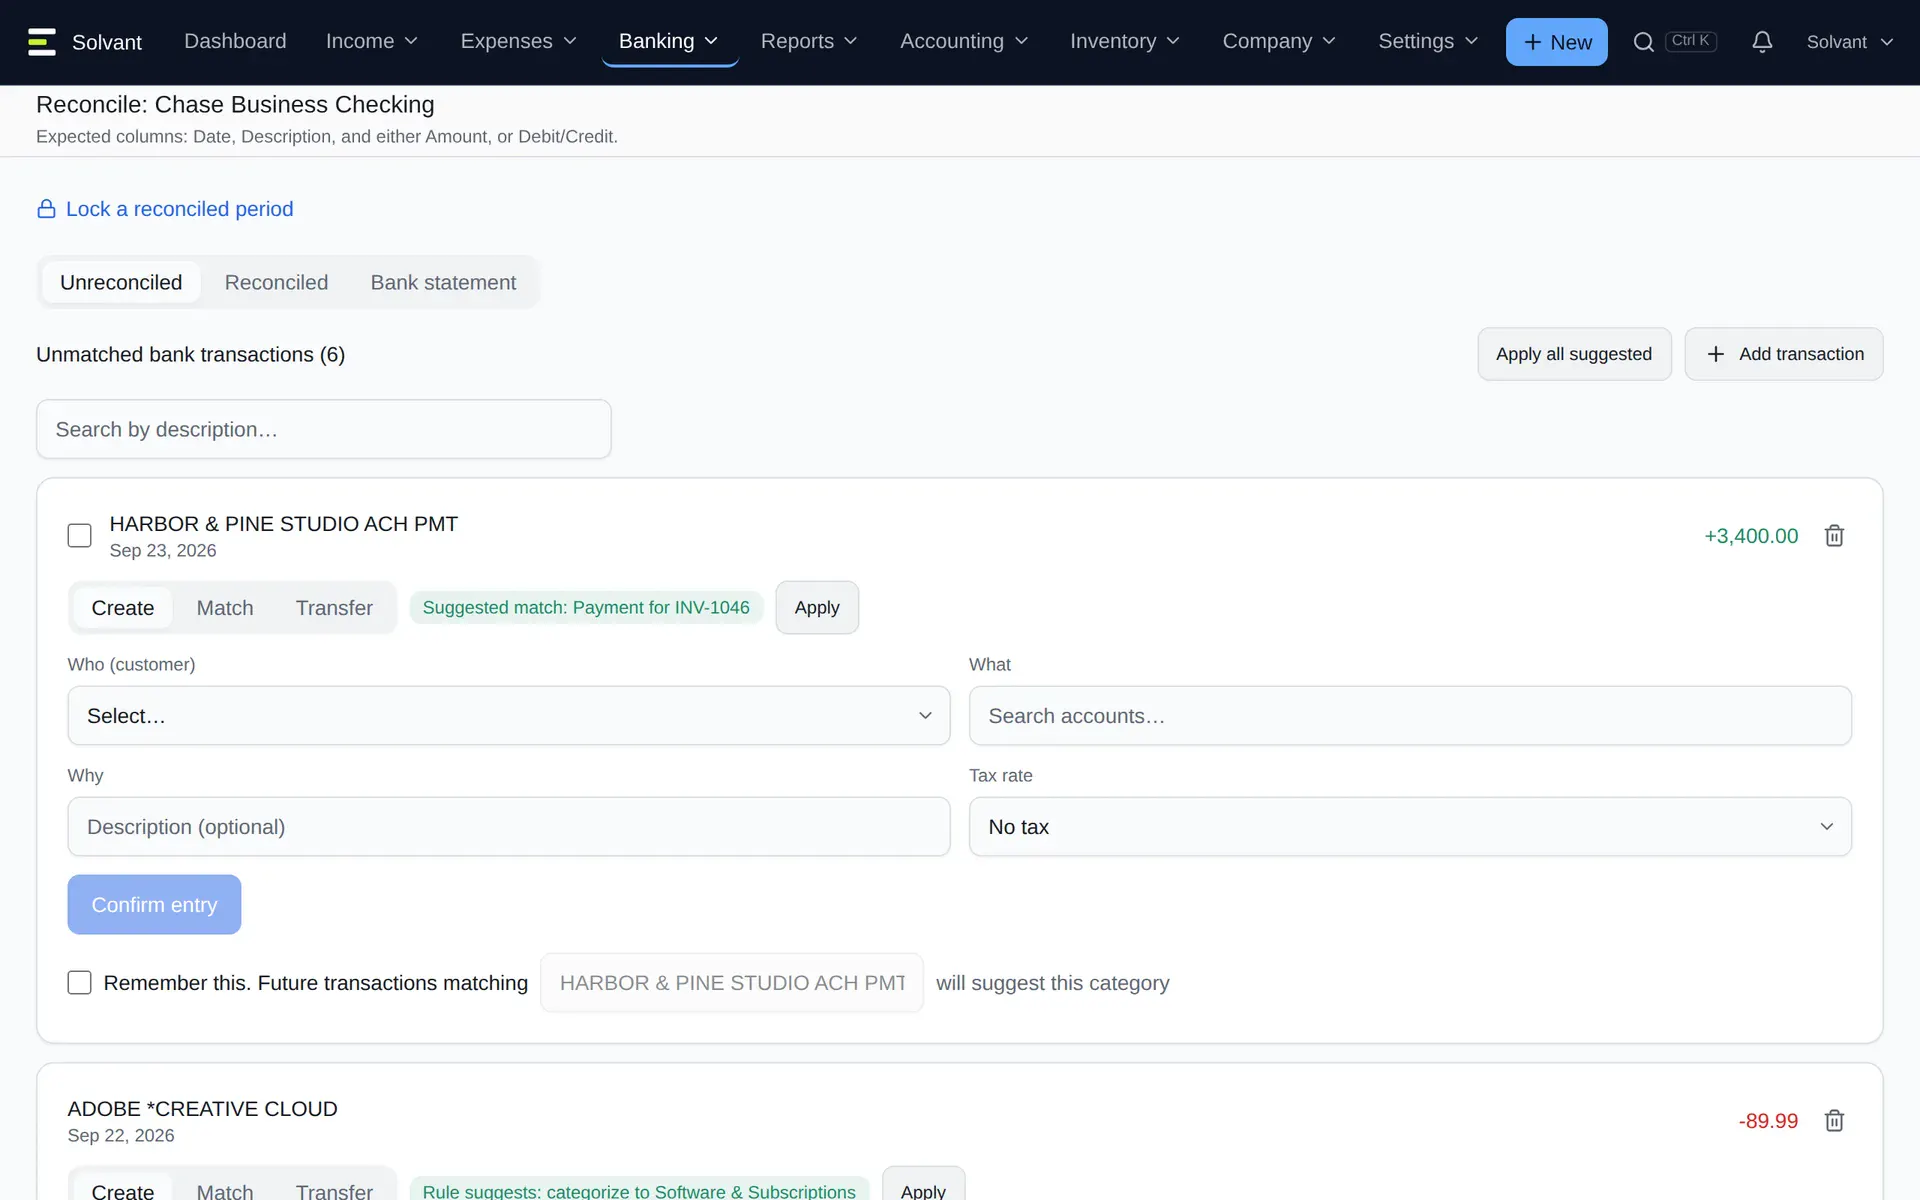Click the +3,400.00 amount
Viewport: 1920px width, 1200px height.
click(x=1751, y=536)
